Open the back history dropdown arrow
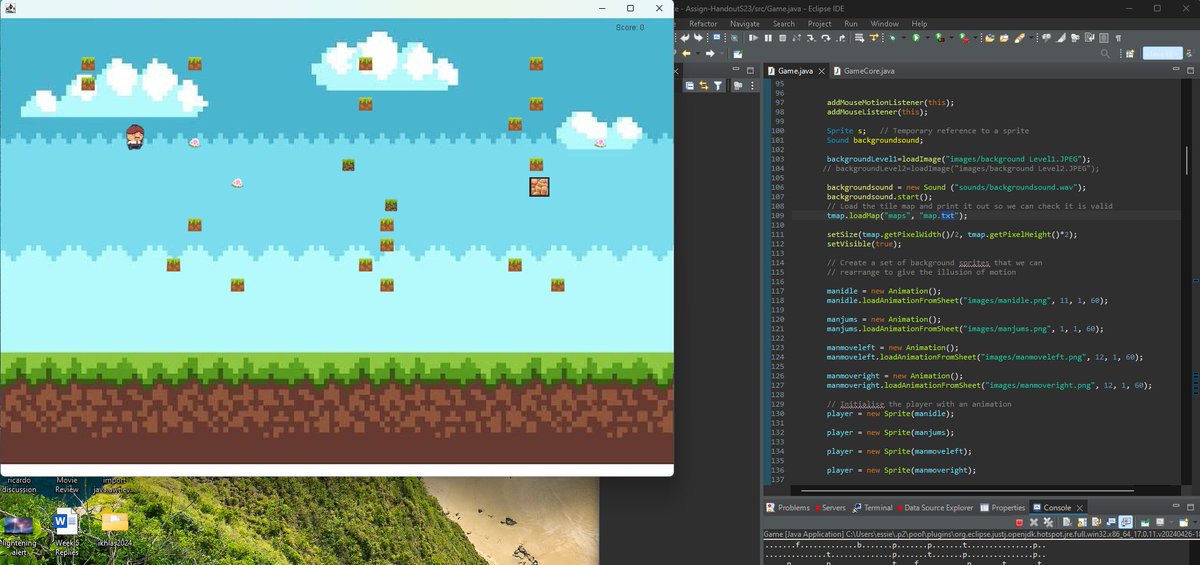The width and height of the screenshot is (1200, 565). tap(697, 53)
